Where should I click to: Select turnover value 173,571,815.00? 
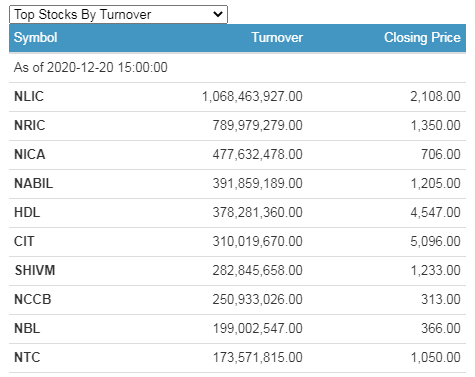click(x=258, y=357)
